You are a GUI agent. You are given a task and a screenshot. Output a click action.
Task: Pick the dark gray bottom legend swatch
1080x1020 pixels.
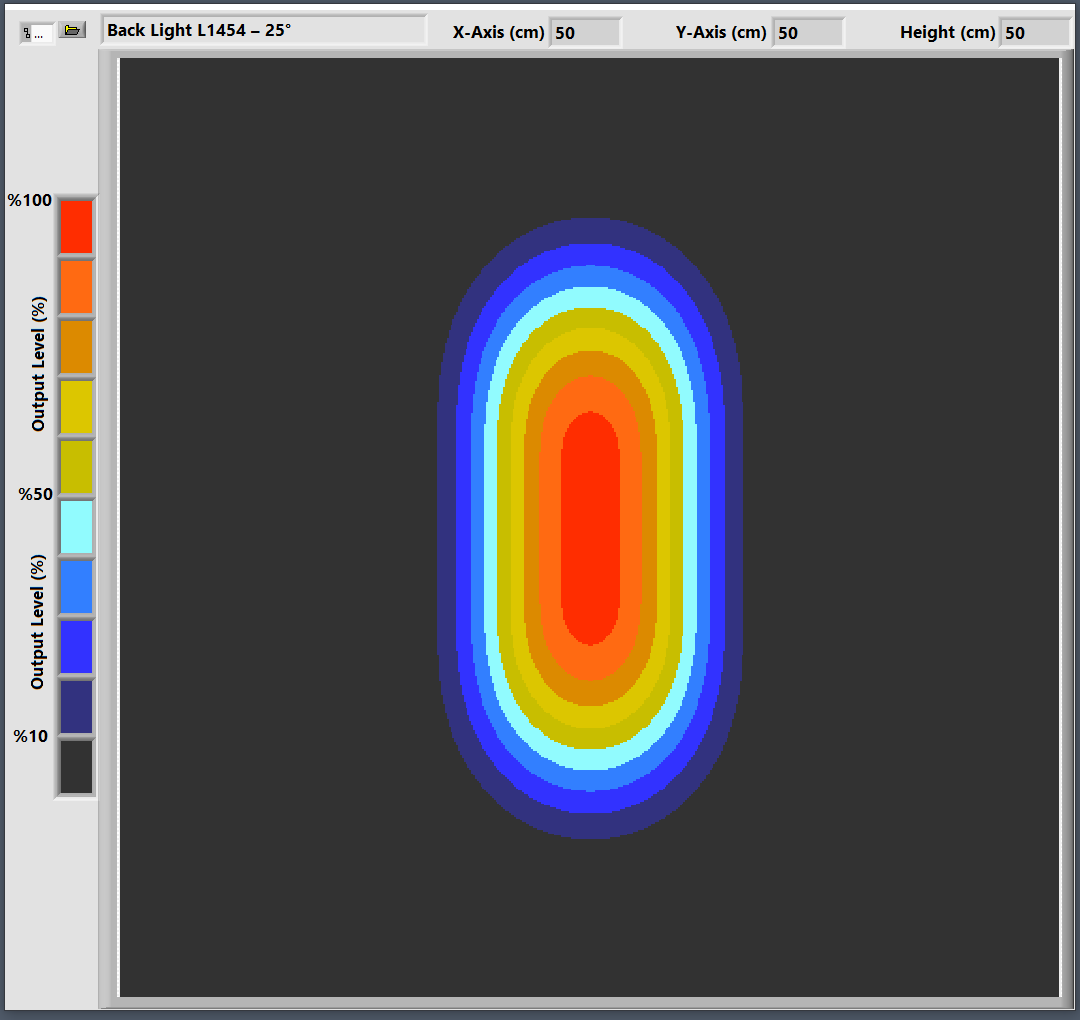pyautogui.click(x=76, y=767)
